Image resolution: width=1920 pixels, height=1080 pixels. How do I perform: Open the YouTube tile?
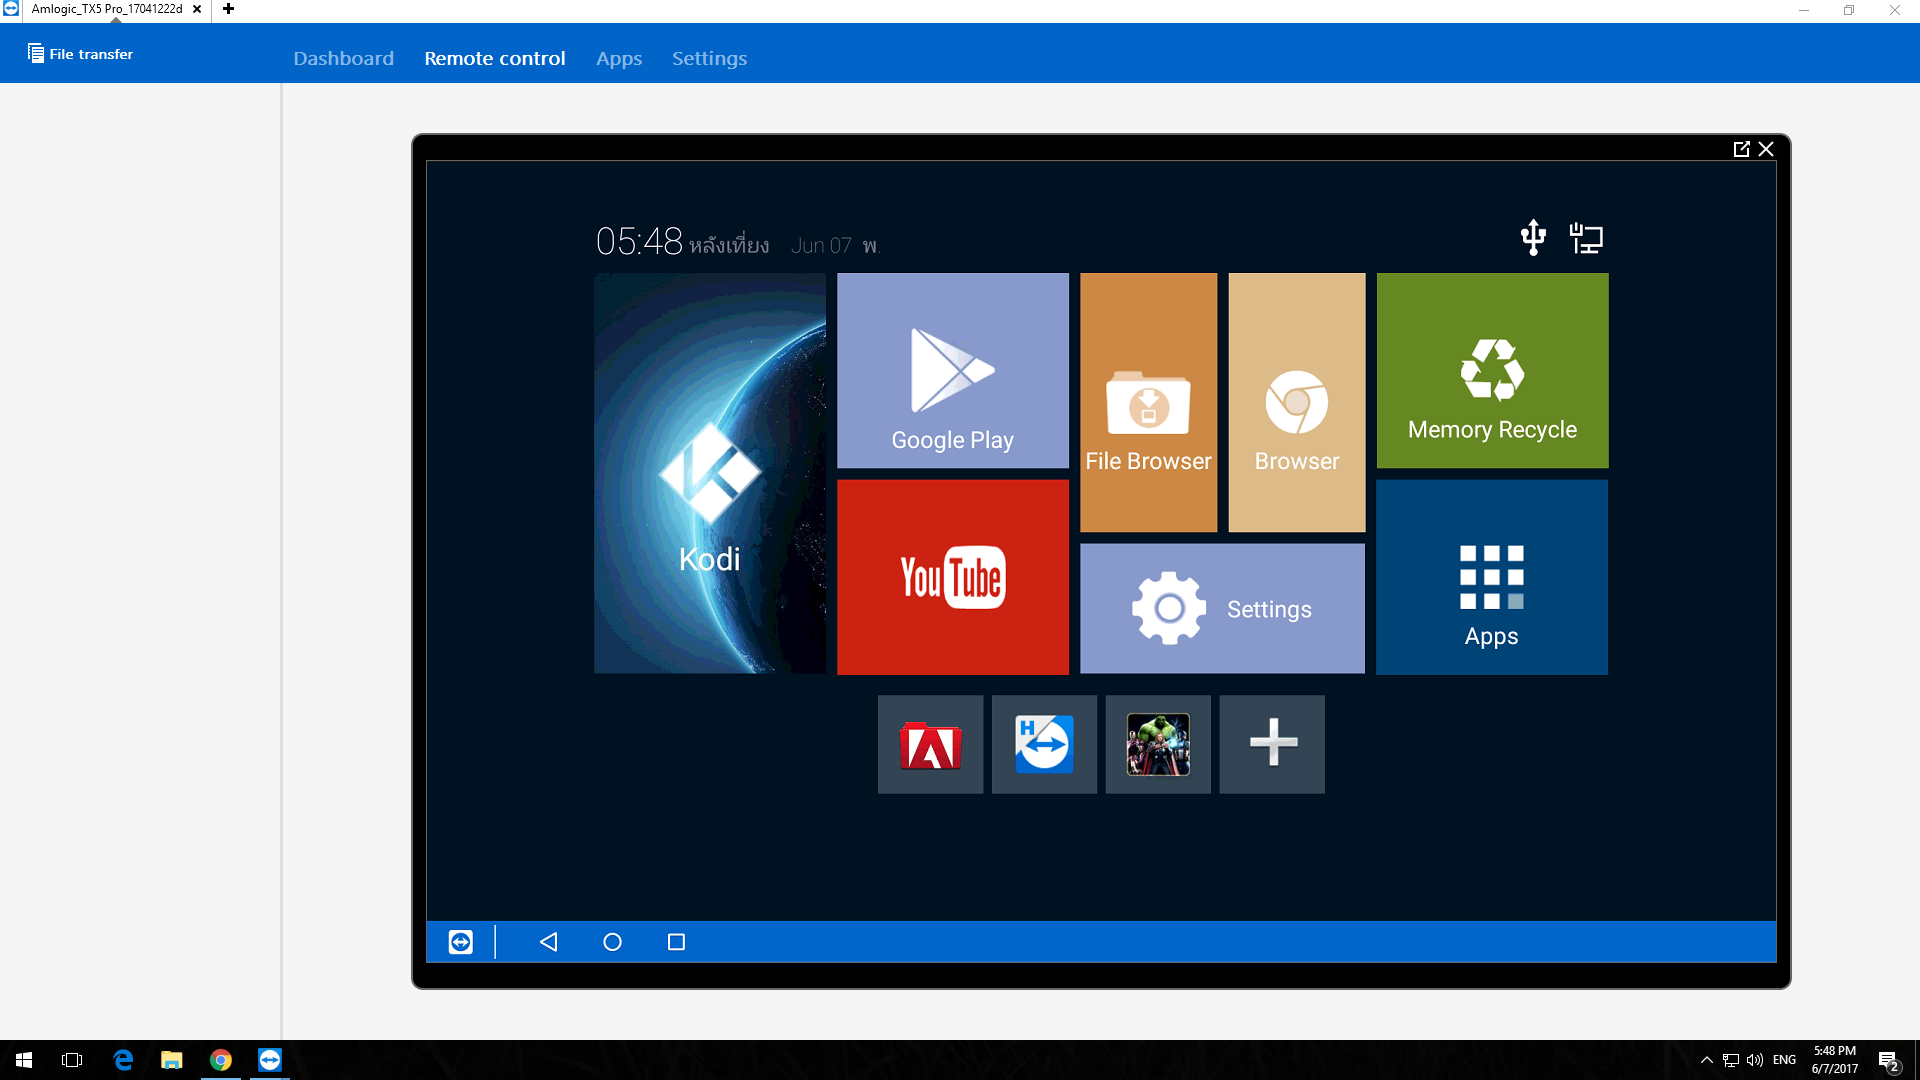coord(952,577)
